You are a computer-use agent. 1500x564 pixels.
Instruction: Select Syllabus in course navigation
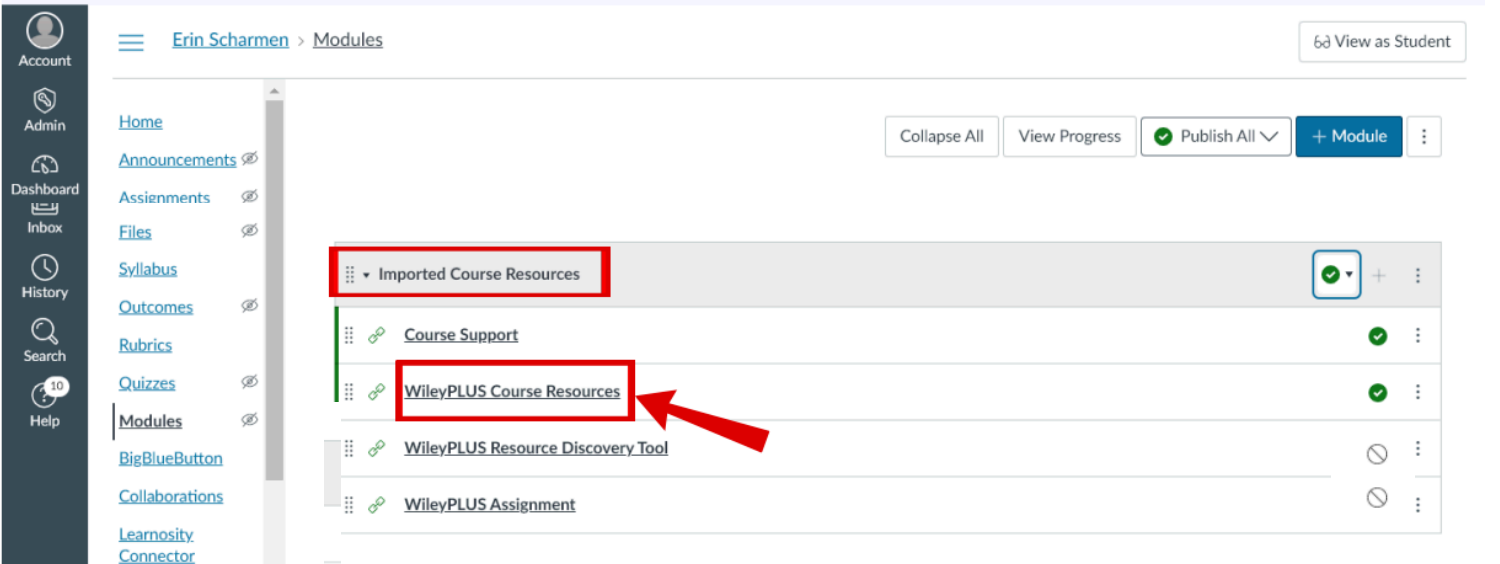(148, 269)
